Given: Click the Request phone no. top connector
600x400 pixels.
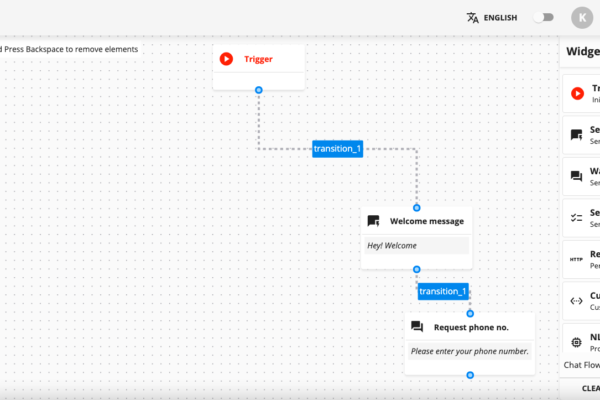Looking at the screenshot, I should (470, 313).
